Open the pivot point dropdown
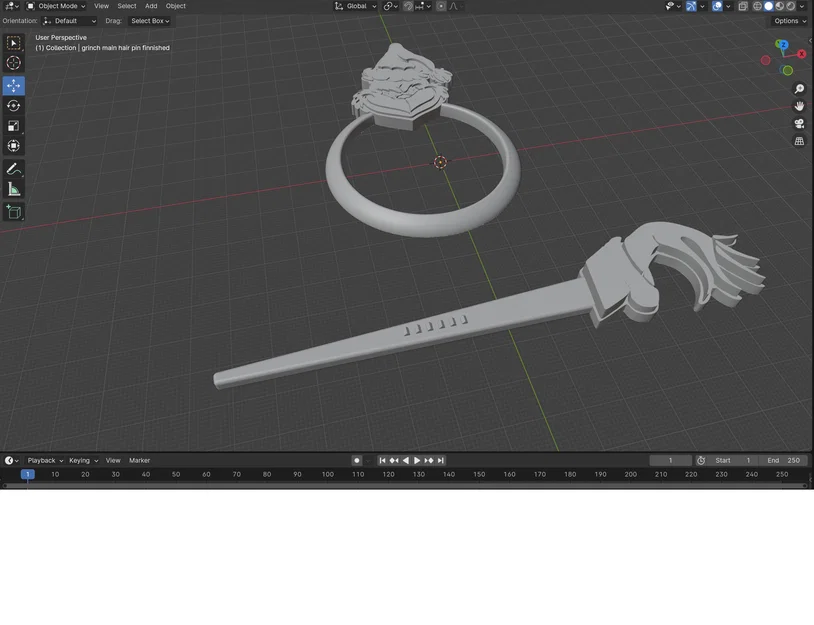This screenshot has width=814, height=625. pos(390,6)
